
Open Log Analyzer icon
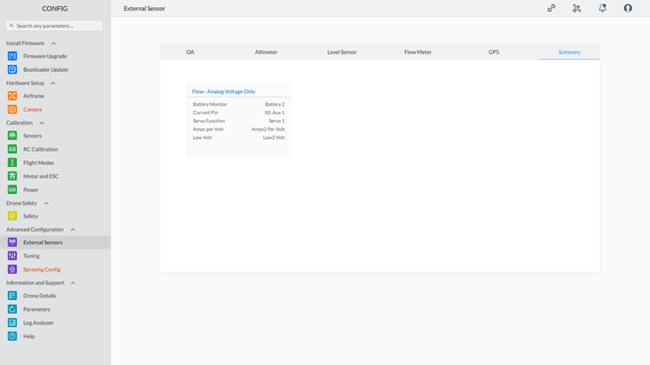pyautogui.click(x=12, y=323)
